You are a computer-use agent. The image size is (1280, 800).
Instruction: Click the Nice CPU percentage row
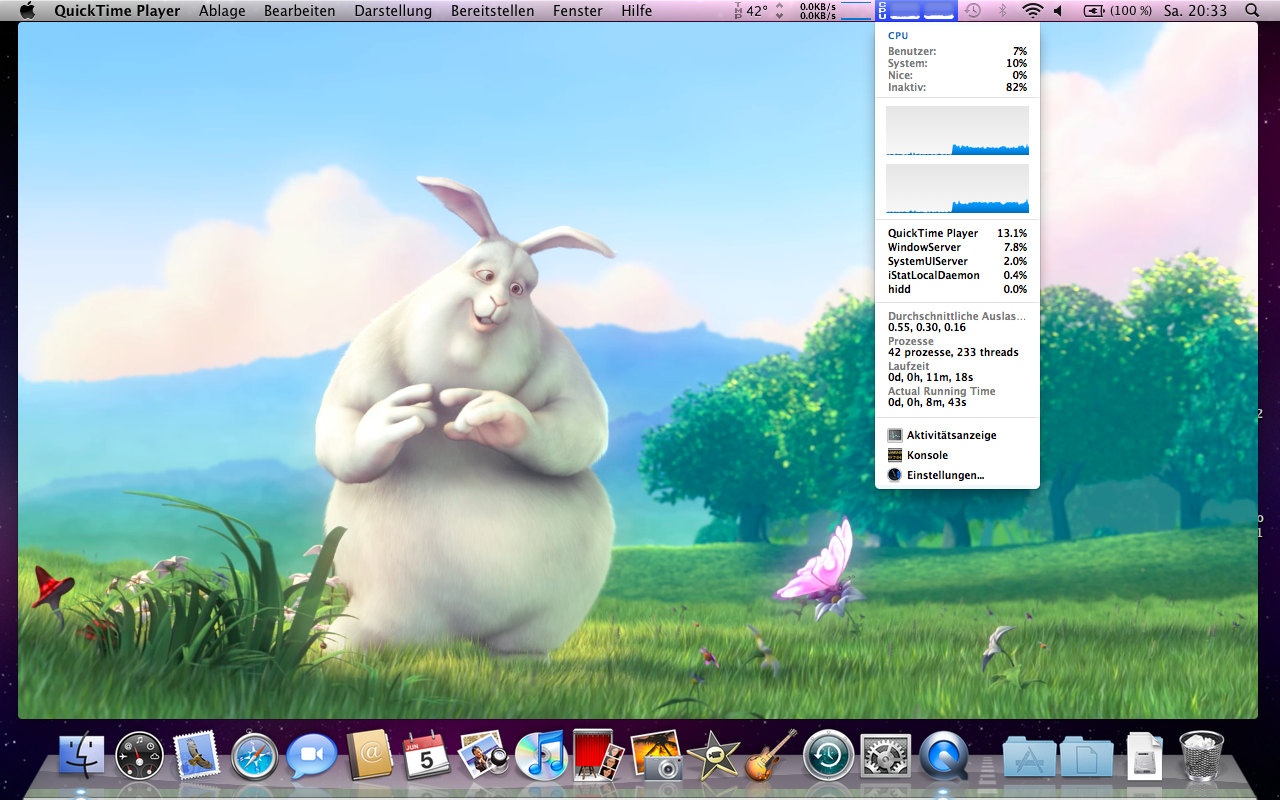(957, 75)
